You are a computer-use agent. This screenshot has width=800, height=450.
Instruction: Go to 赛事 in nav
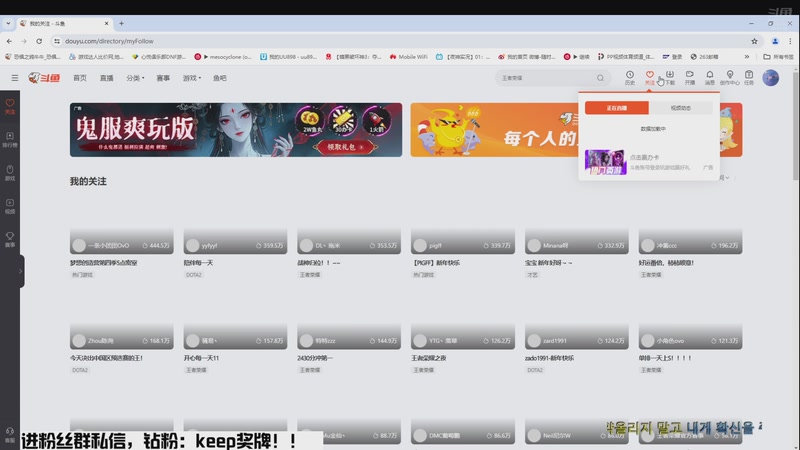click(x=163, y=78)
